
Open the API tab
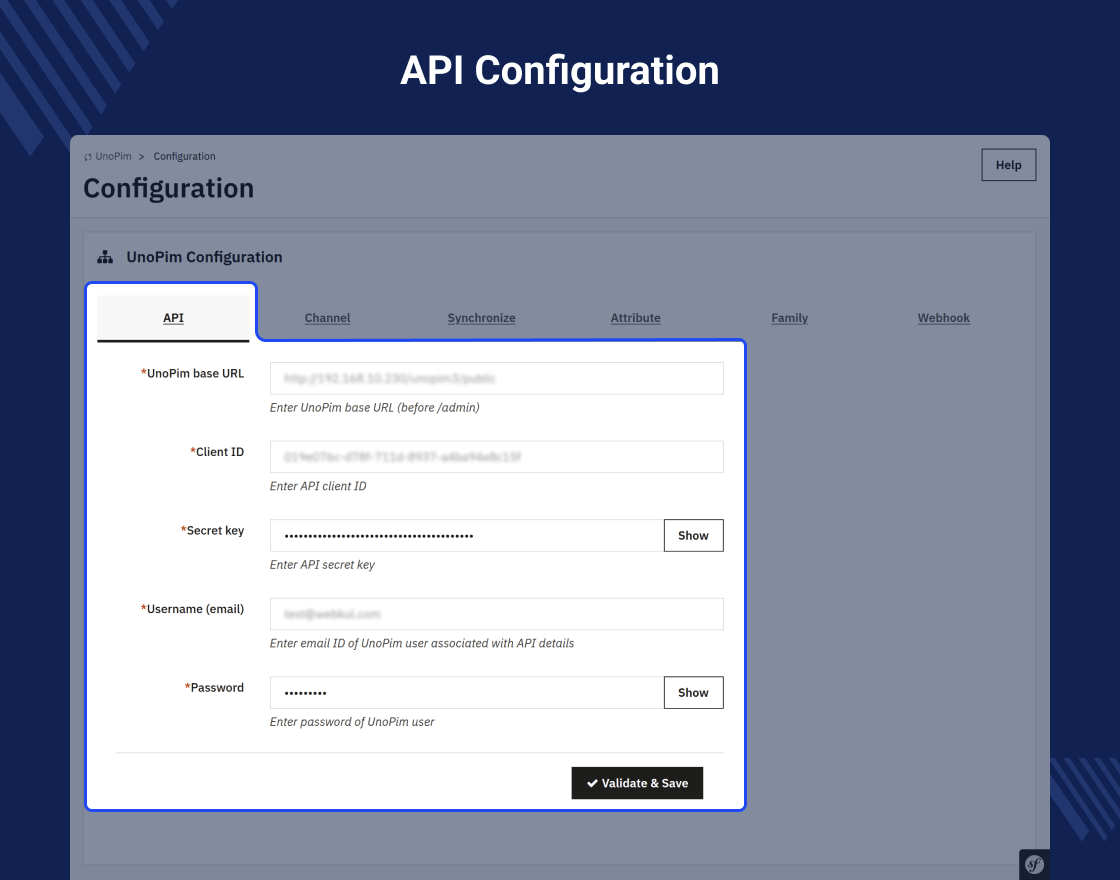173,318
